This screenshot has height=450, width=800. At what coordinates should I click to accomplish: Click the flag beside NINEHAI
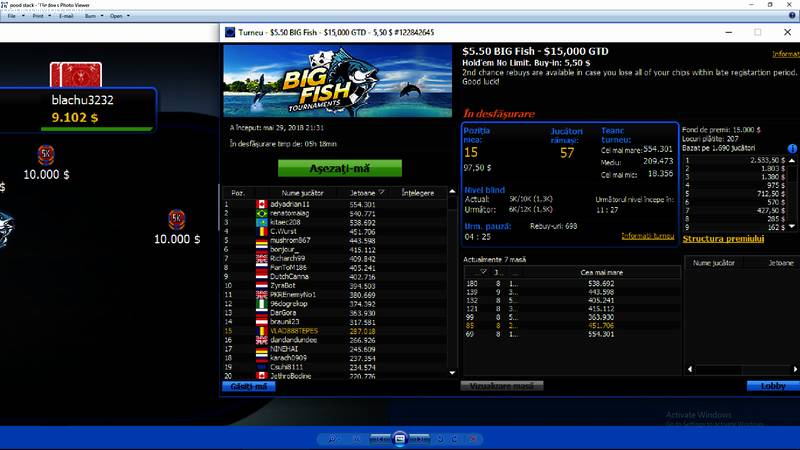(262, 349)
